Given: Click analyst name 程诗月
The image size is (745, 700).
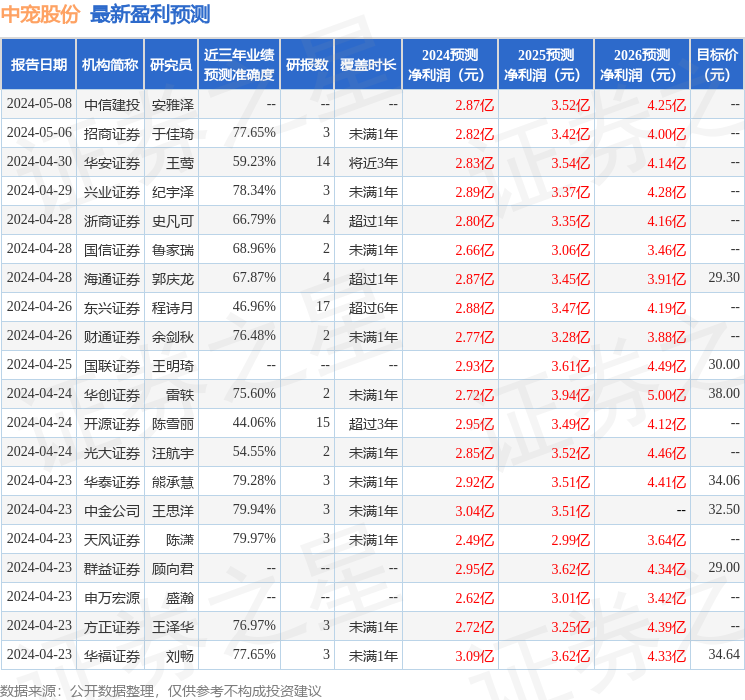Looking at the screenshot, I should pos(173,308).
